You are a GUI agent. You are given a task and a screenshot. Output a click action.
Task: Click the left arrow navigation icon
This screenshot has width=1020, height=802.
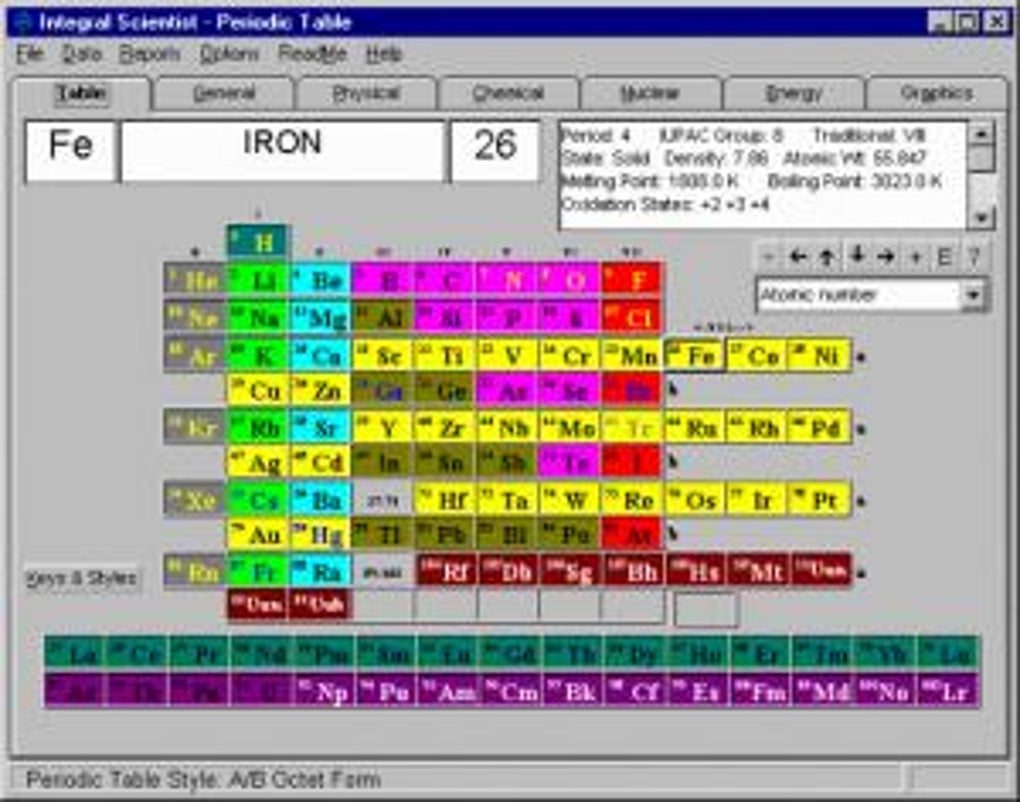[797, 255]
